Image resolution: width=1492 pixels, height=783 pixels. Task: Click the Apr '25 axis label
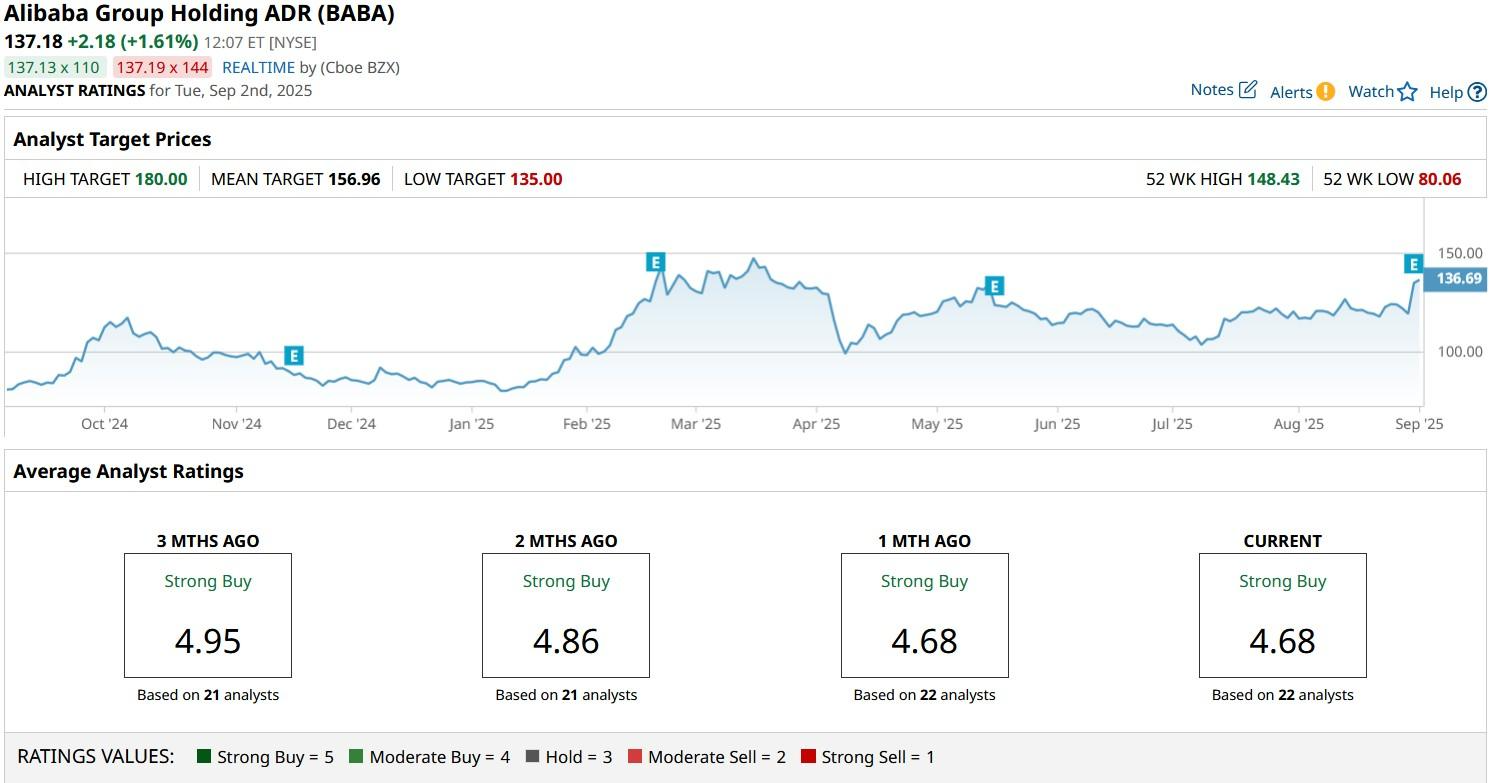pyautogui.click(x=816, y=424)
